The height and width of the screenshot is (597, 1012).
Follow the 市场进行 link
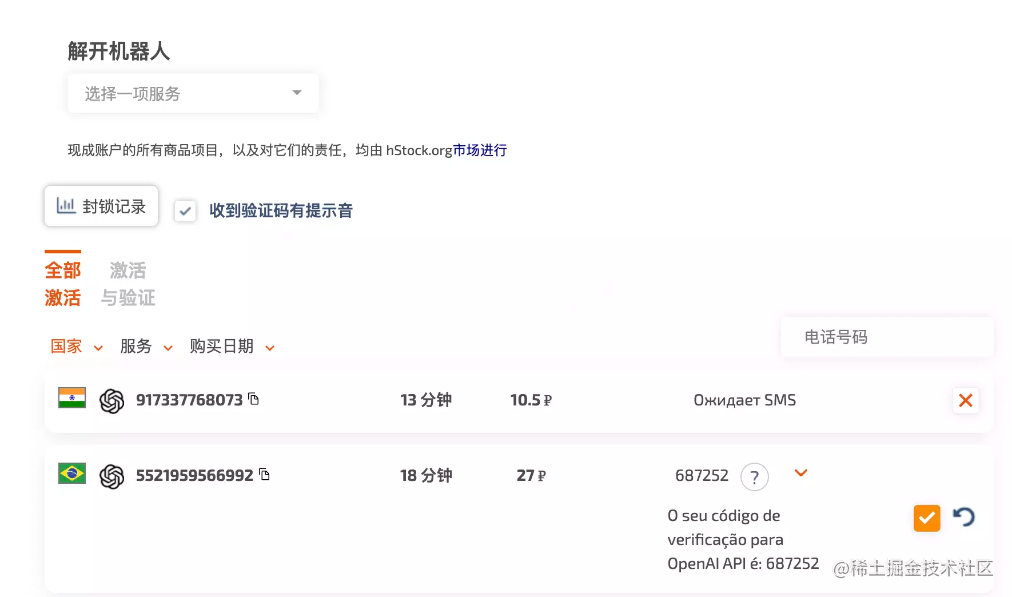click(480, 150)
